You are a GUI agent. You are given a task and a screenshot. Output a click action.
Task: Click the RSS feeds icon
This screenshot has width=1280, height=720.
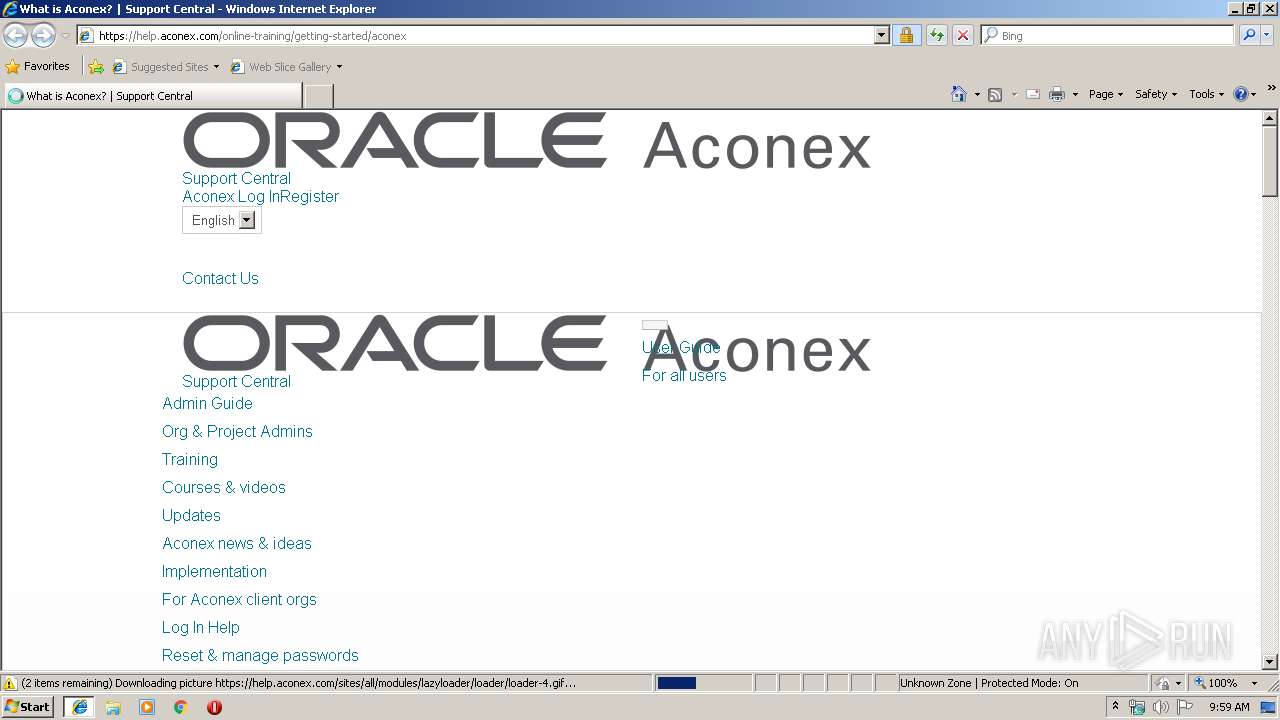tap(995, 94)
